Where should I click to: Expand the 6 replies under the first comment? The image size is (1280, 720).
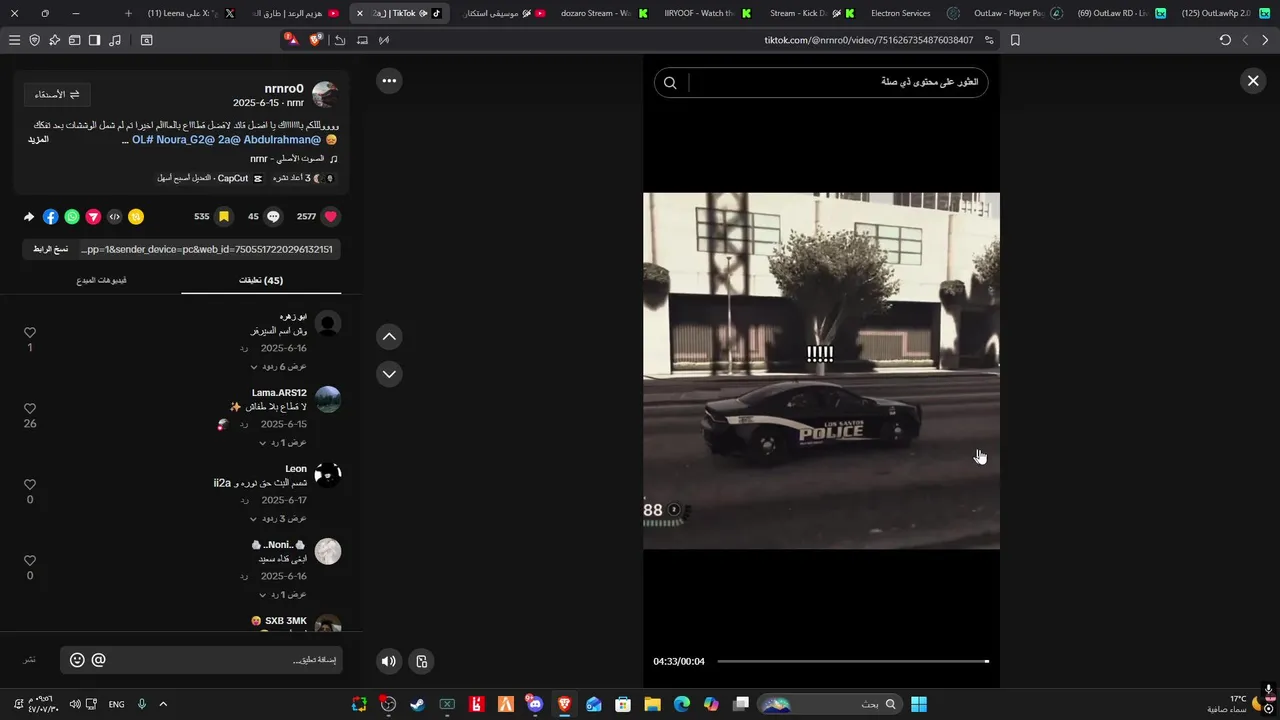[278, 367]
